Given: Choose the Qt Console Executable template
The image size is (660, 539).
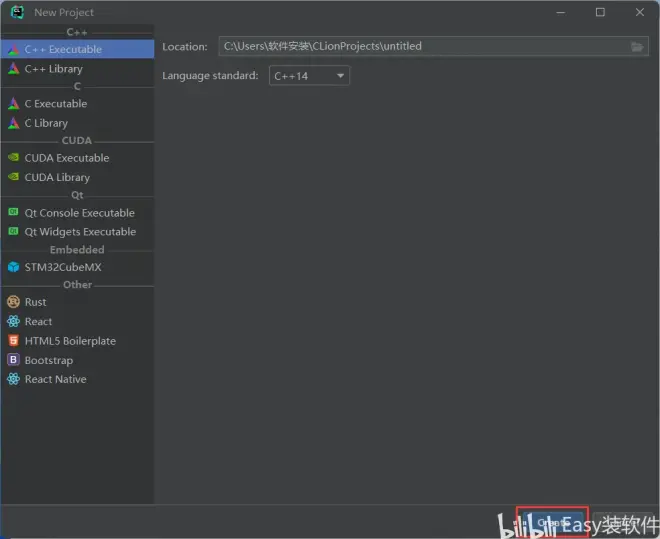Looking at the screenshot, I should point(77,212).
